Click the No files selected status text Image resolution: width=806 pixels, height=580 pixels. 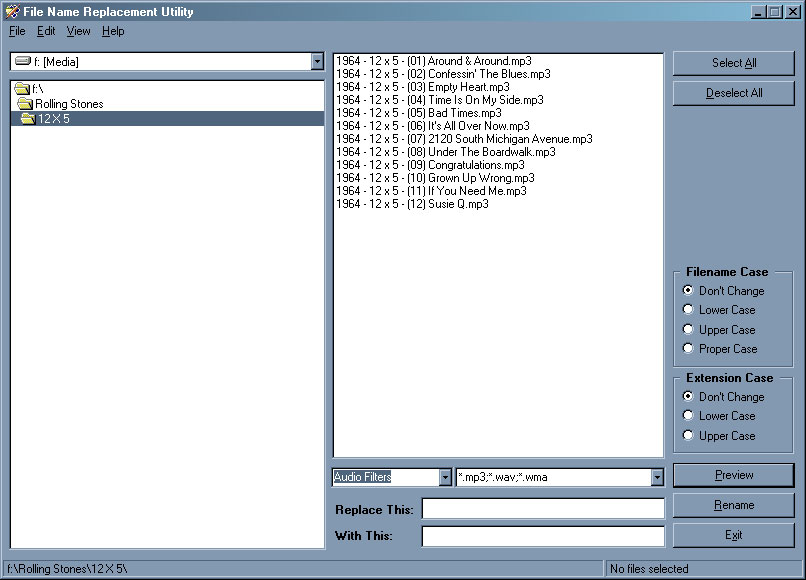(x=649, y=569)
